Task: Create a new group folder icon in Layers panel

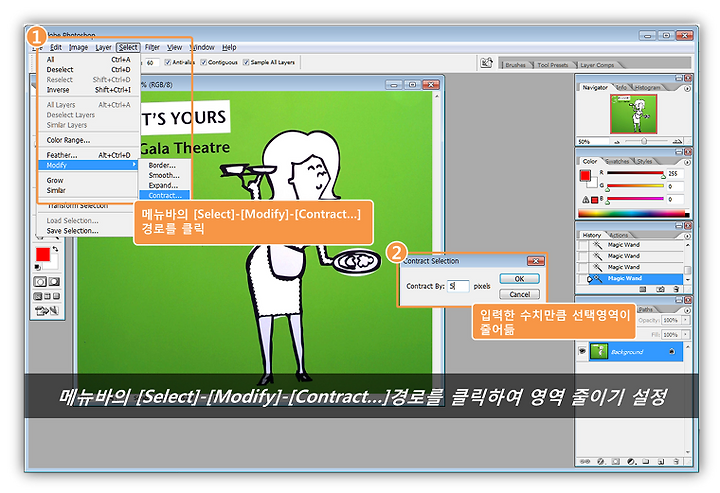Action: coord(646,461)
